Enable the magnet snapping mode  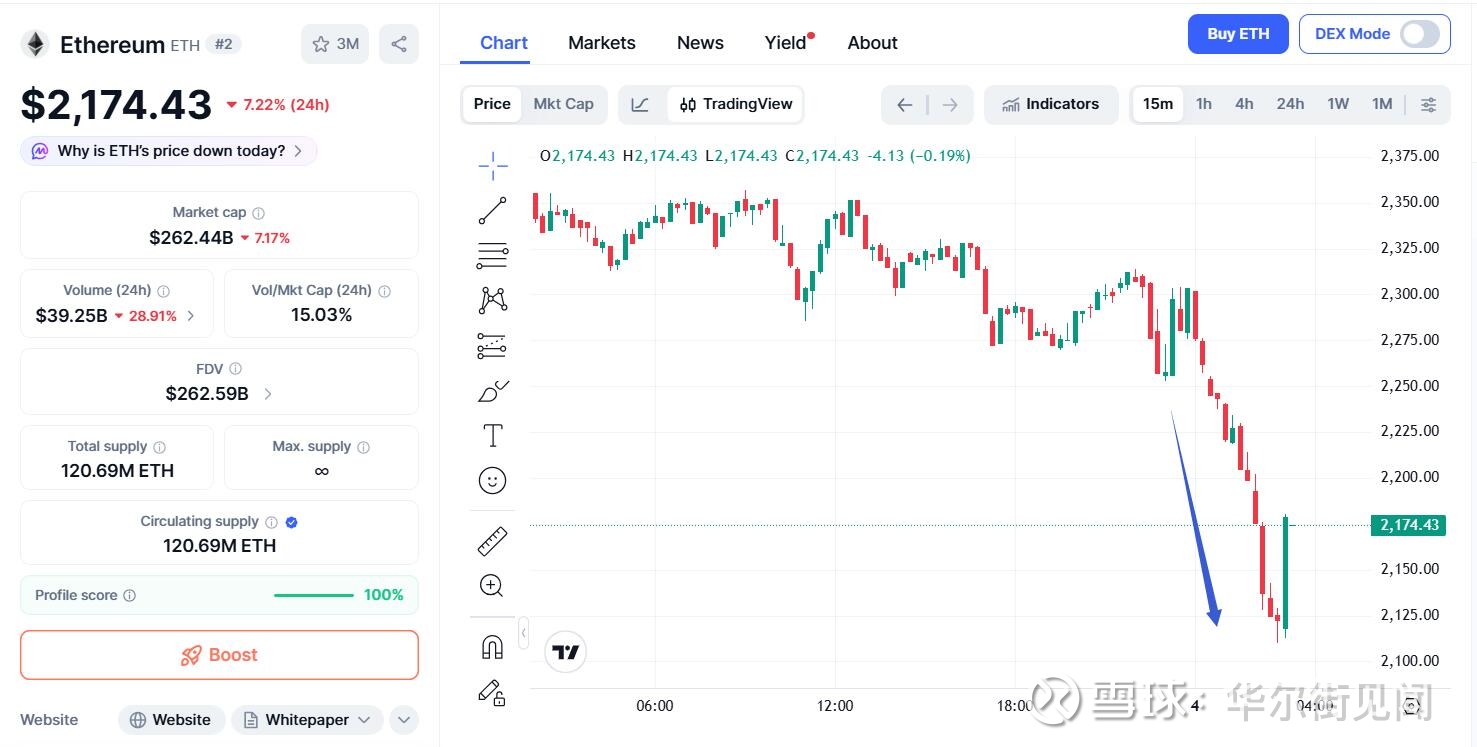pyautogui.click(x=492, y=647)
